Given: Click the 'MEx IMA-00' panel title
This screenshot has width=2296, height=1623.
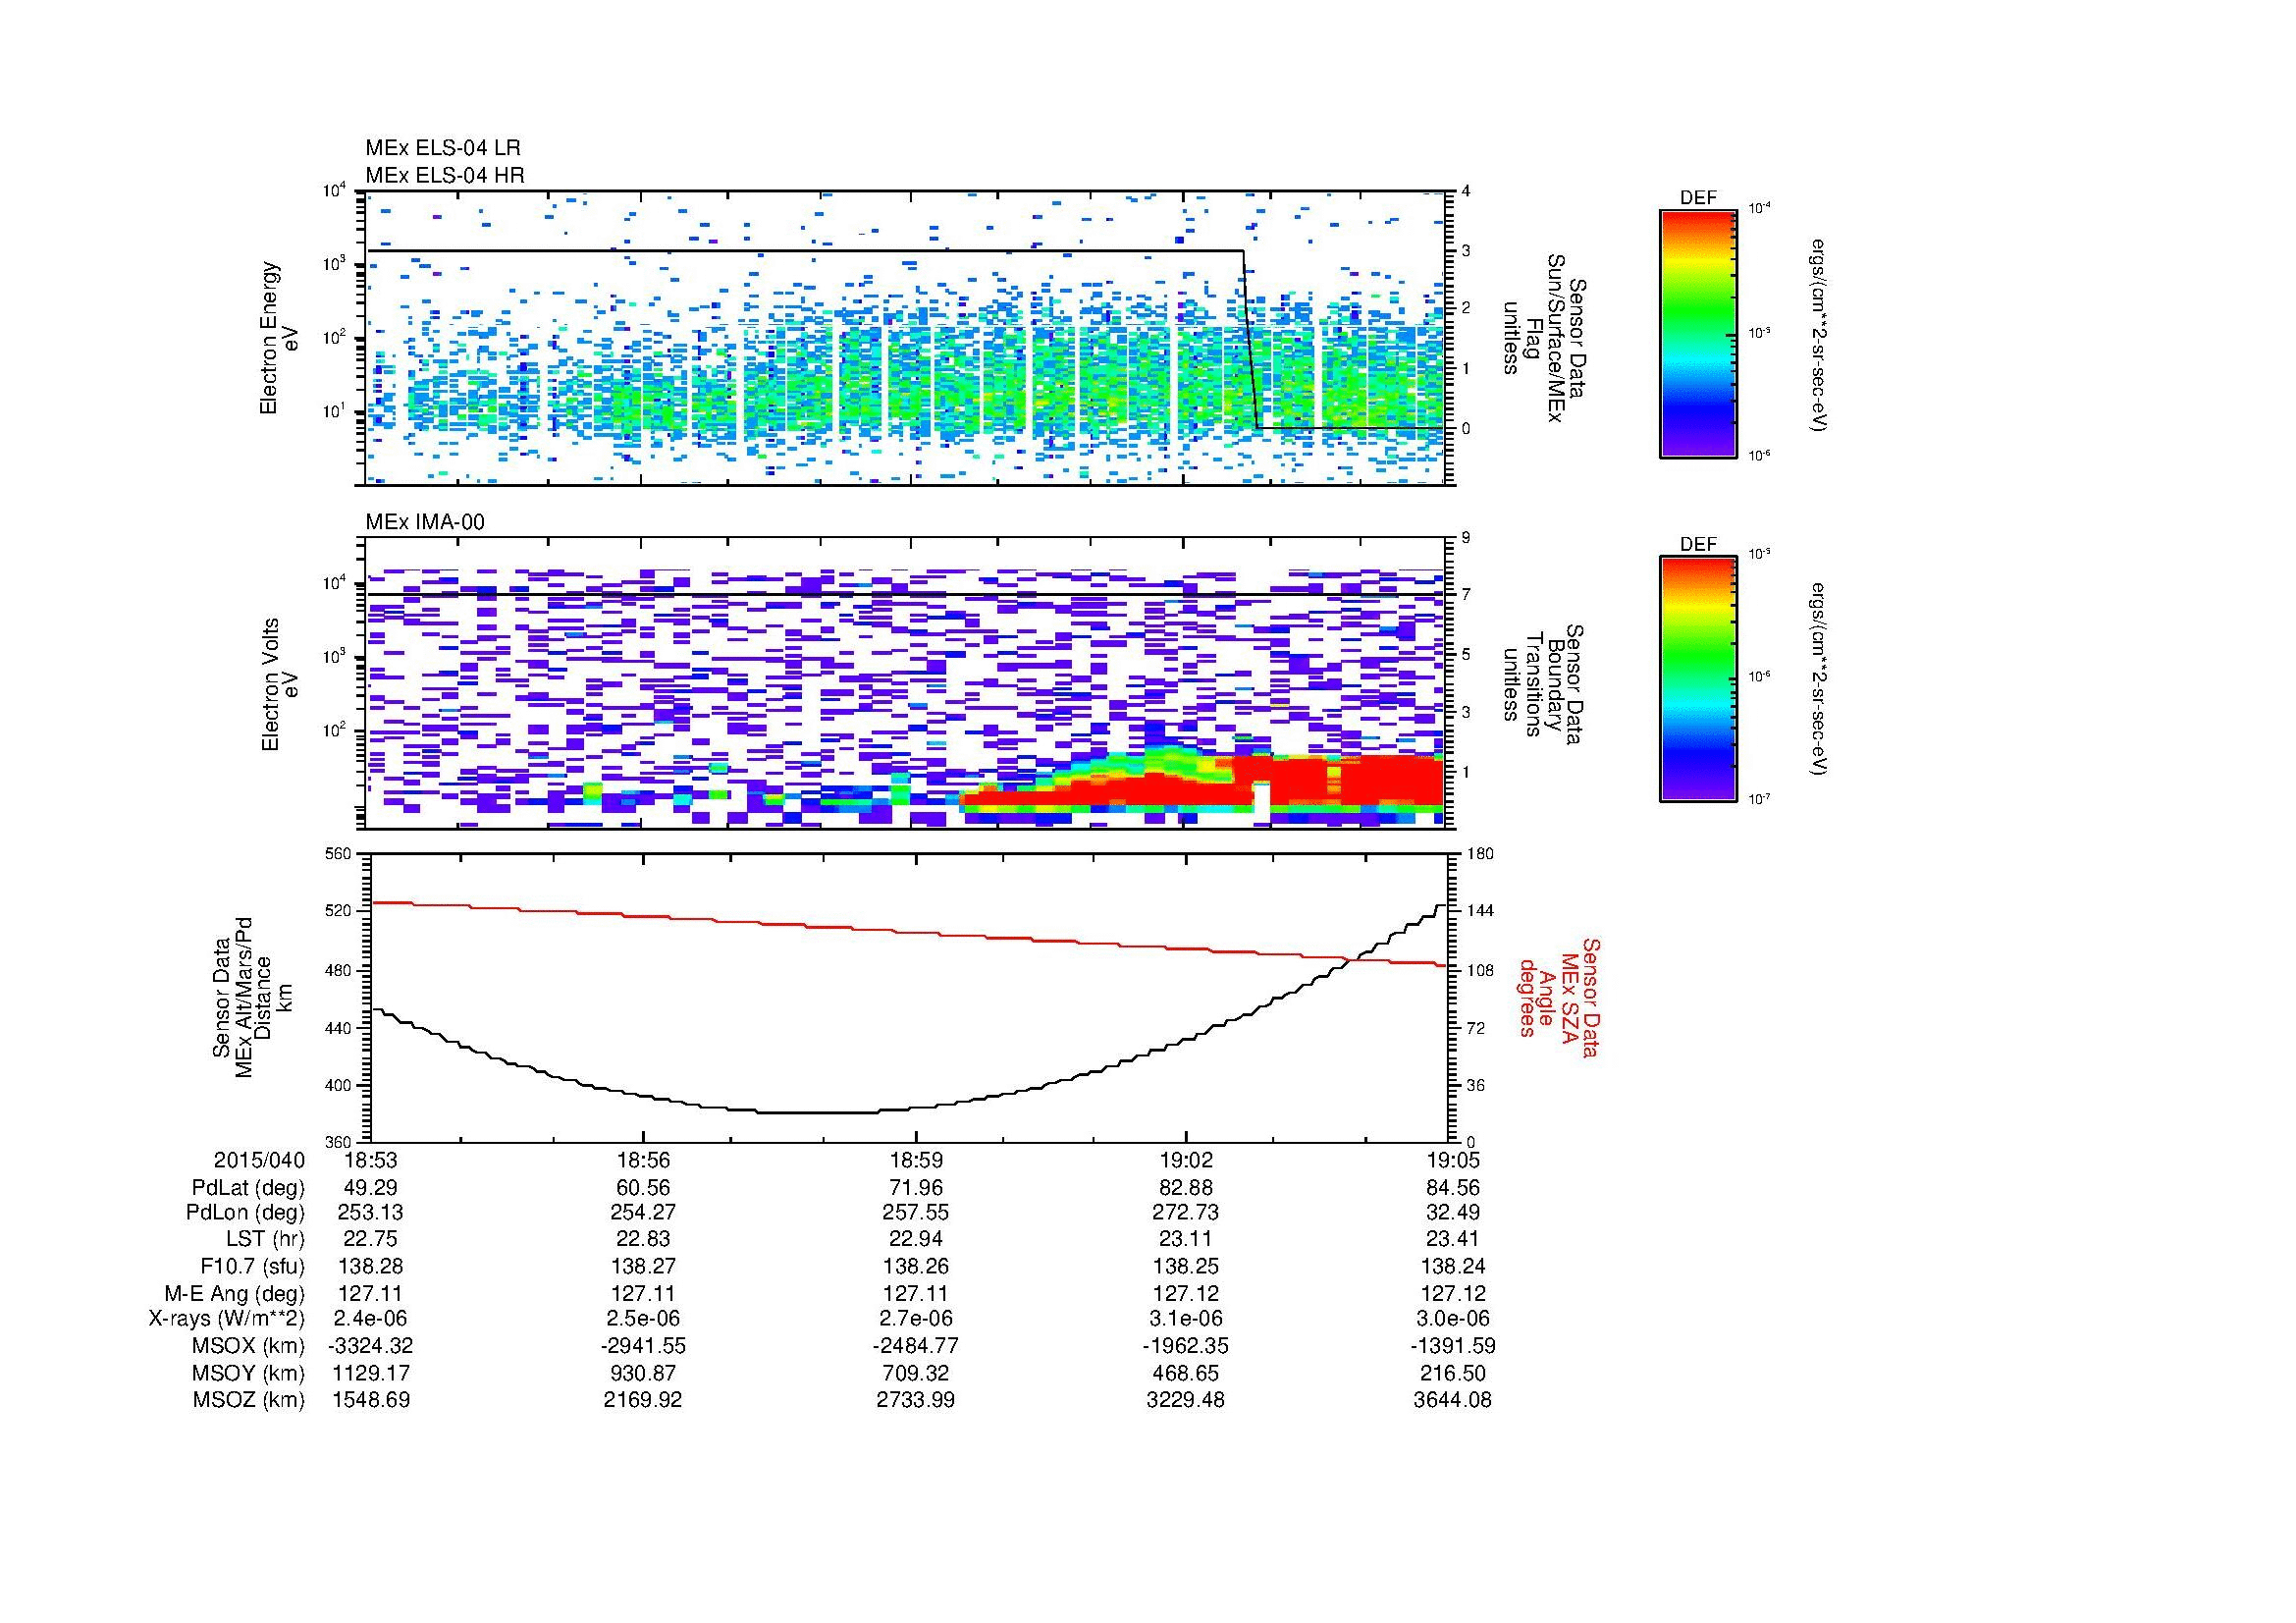Looking at the screenshot, I should point(425,522).
